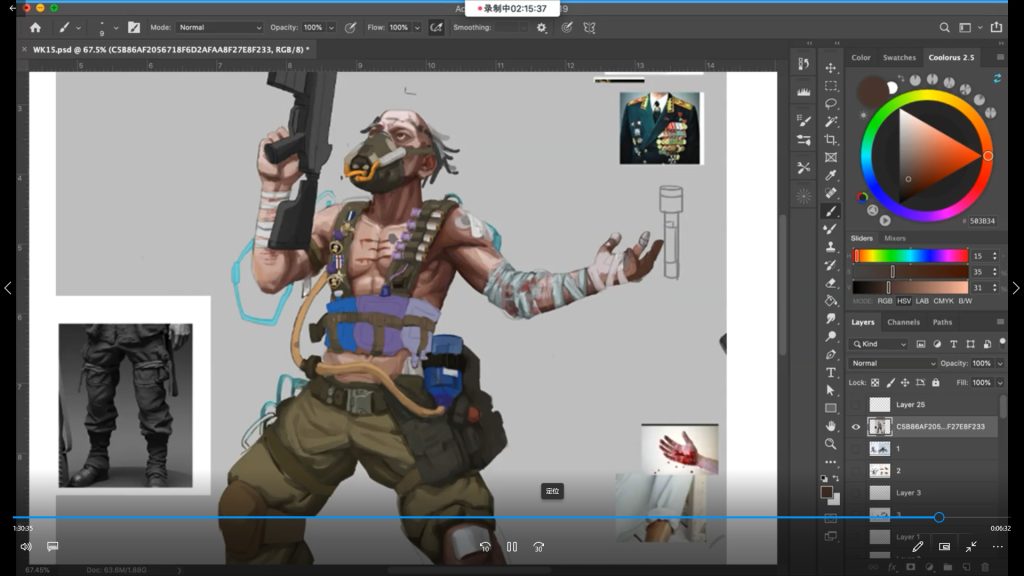Viewport: 1024px width, 576px height.
Task: Select the Move tool
Action: click(x=831, y=68)
